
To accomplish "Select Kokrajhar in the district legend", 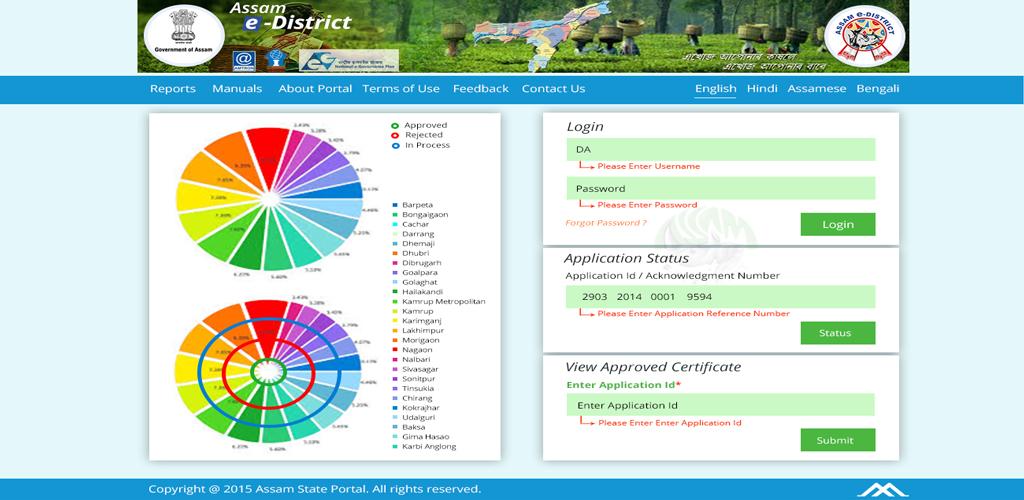I will [421, 408].
